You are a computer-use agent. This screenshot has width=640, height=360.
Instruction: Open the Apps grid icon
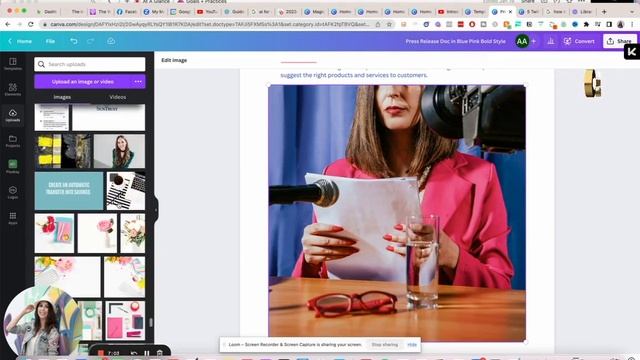(x=13, y=218)
